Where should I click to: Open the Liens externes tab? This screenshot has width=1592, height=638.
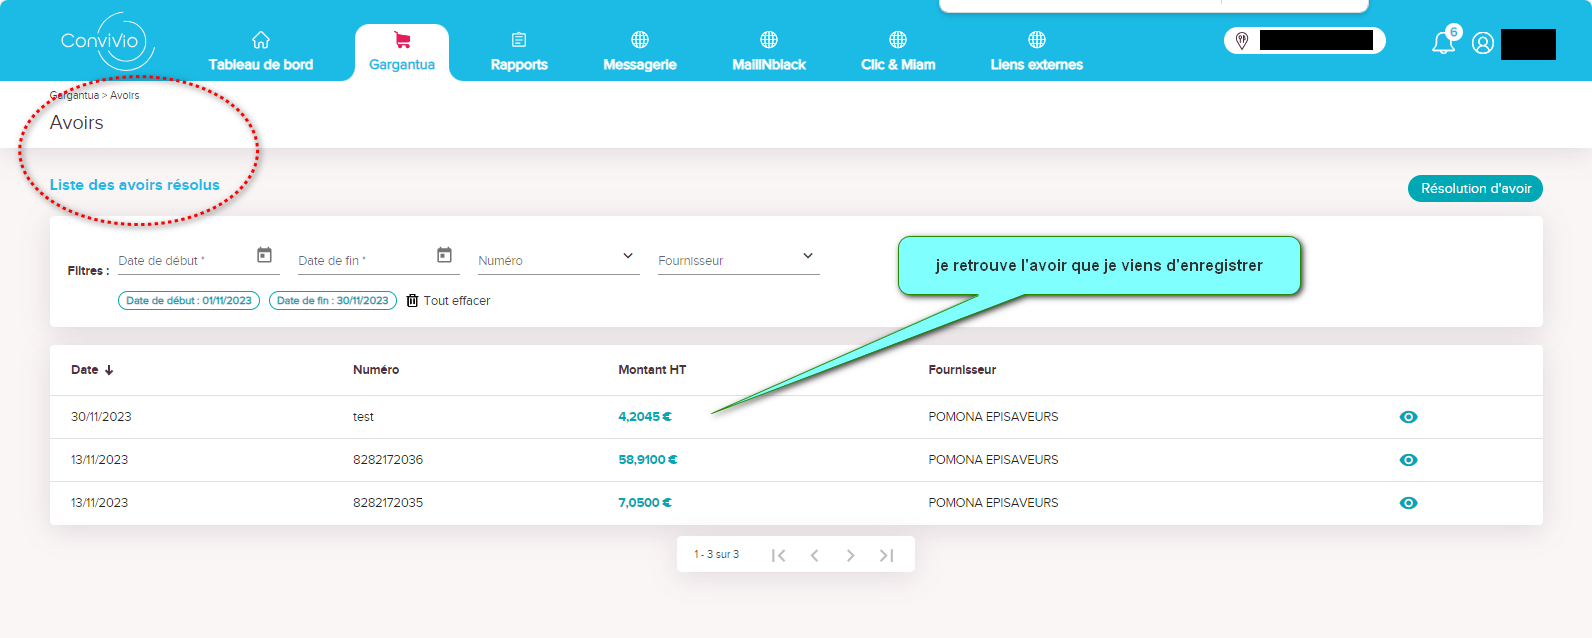pos(1037,53)
